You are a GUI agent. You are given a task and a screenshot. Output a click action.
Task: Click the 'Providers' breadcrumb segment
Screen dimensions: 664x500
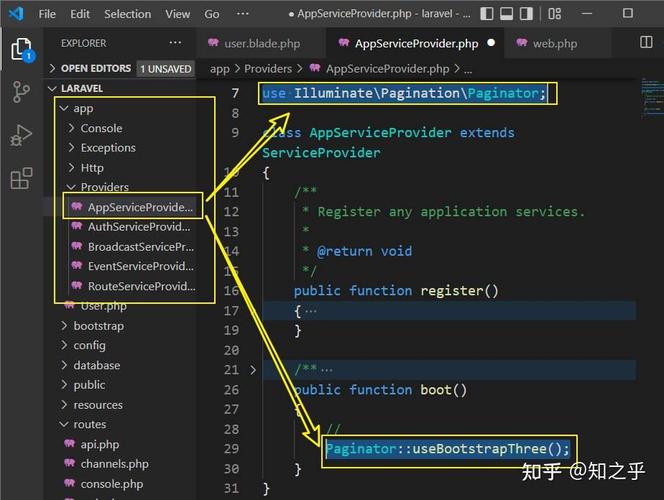(x=268, y=69)
